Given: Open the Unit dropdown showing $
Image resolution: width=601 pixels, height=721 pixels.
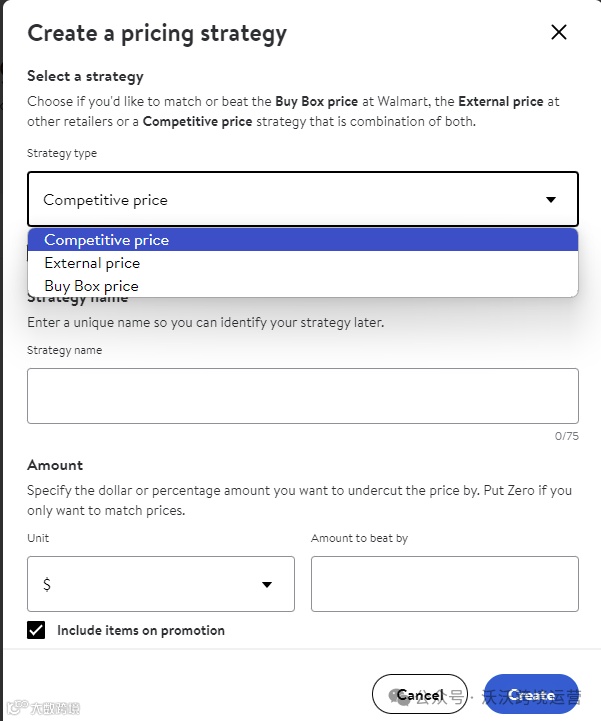Looking at the screenshot, I should (x=160, y=584).
